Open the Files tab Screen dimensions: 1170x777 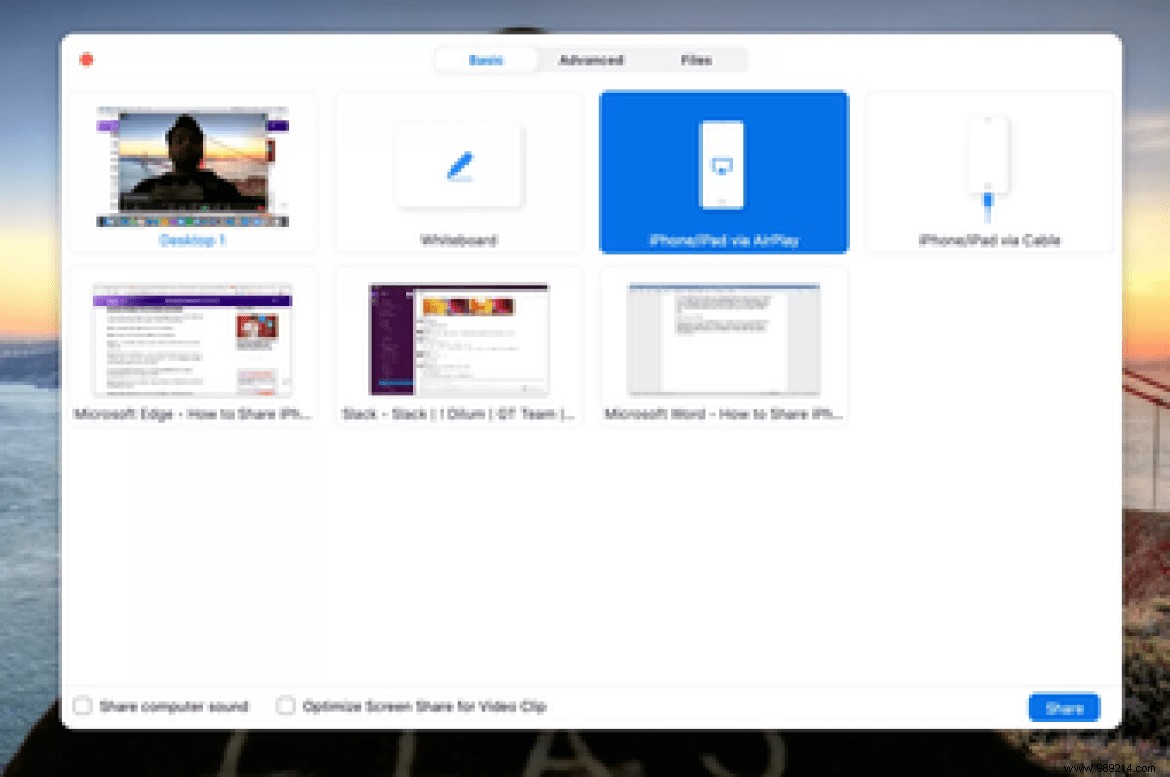(x=696, y=60)
